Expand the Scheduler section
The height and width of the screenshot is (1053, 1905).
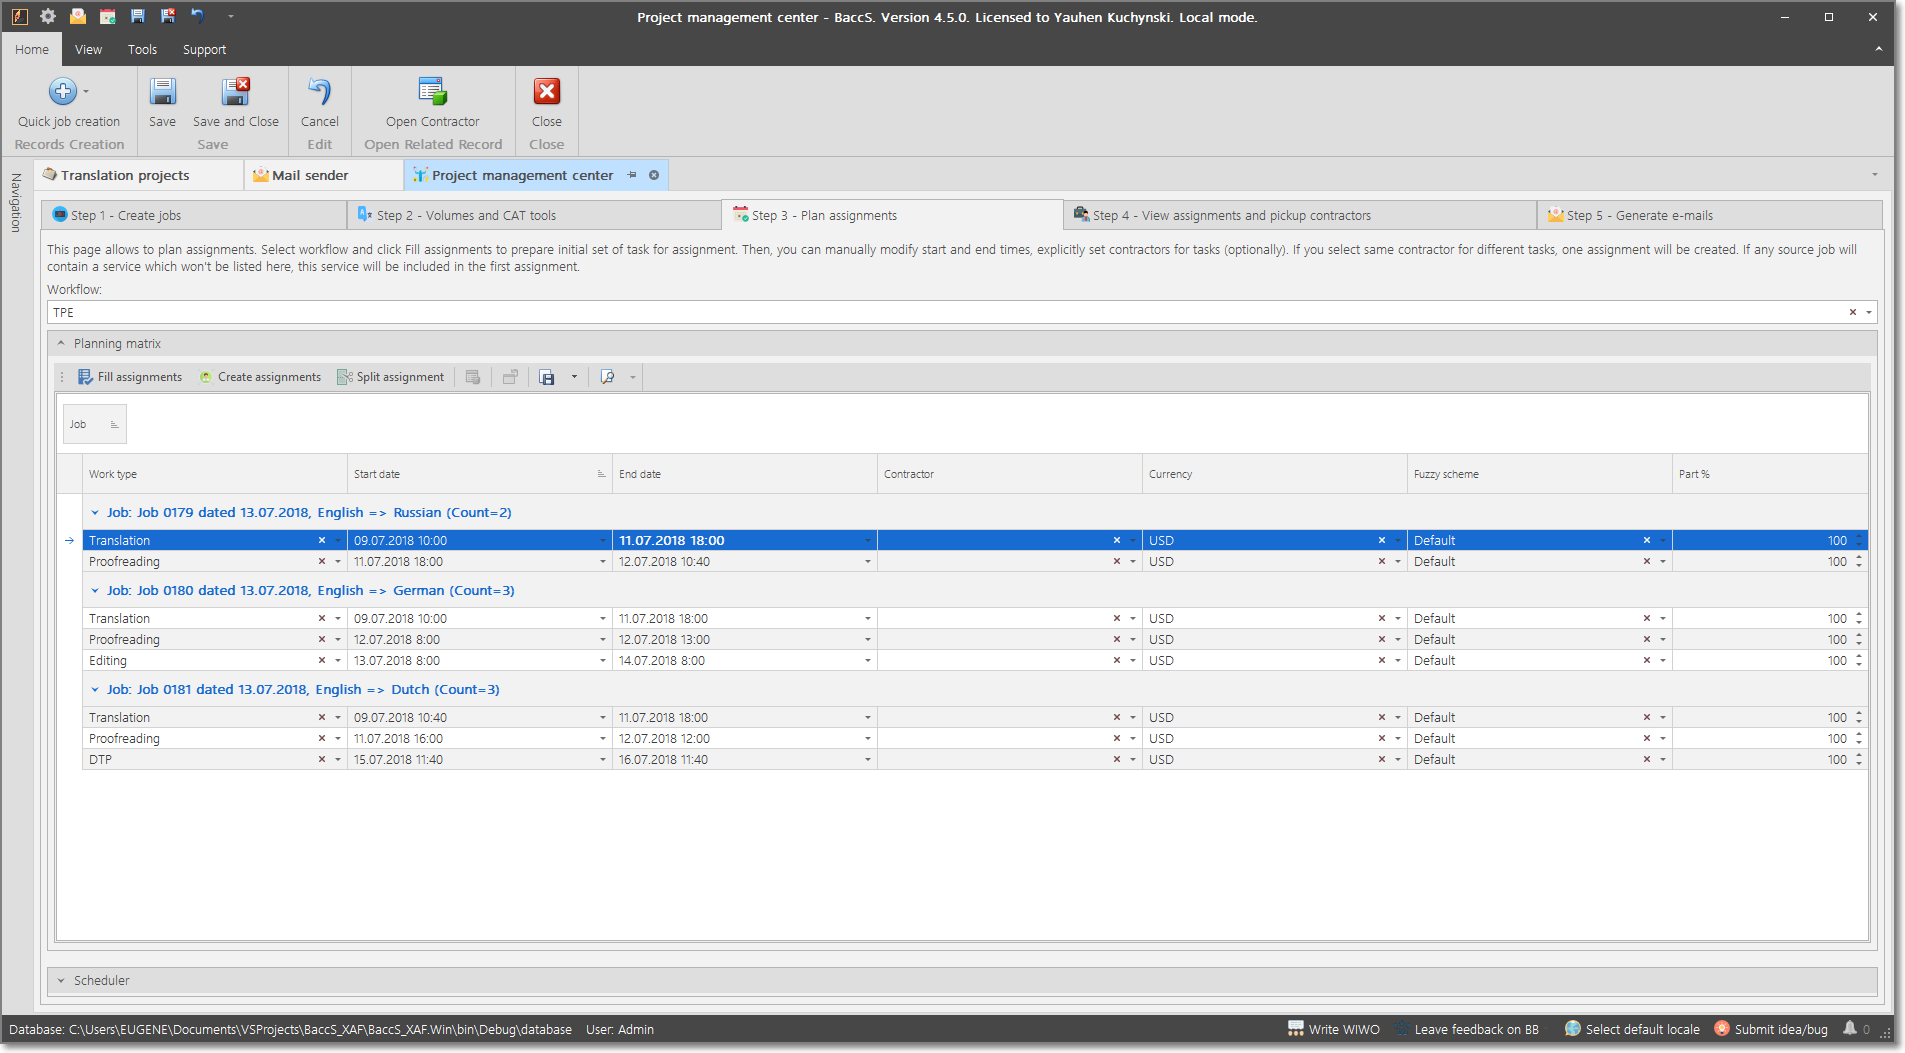(x=61, y=980)
